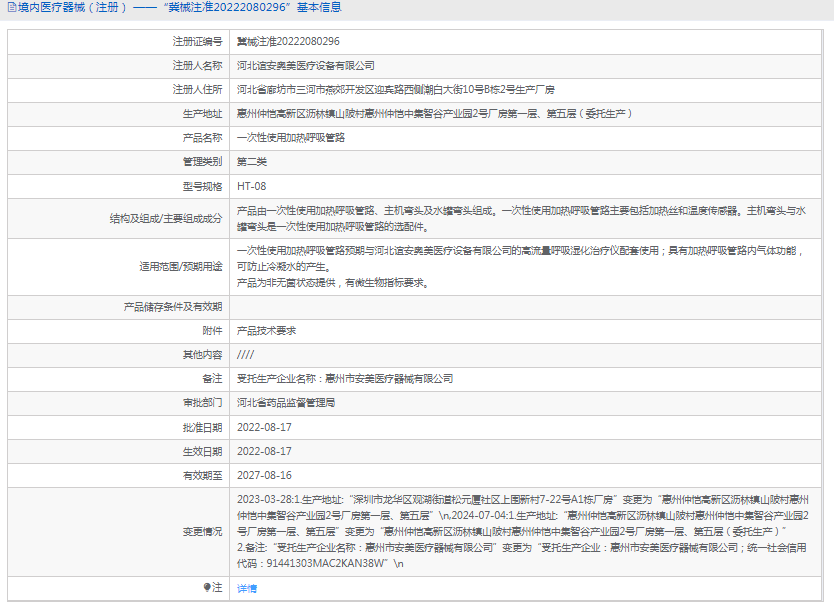834x609 pixels.
Task: Click 河北谊安奥美医疗设备有限公司 in 注册人名称 row
Action: (x=306, y=65)
